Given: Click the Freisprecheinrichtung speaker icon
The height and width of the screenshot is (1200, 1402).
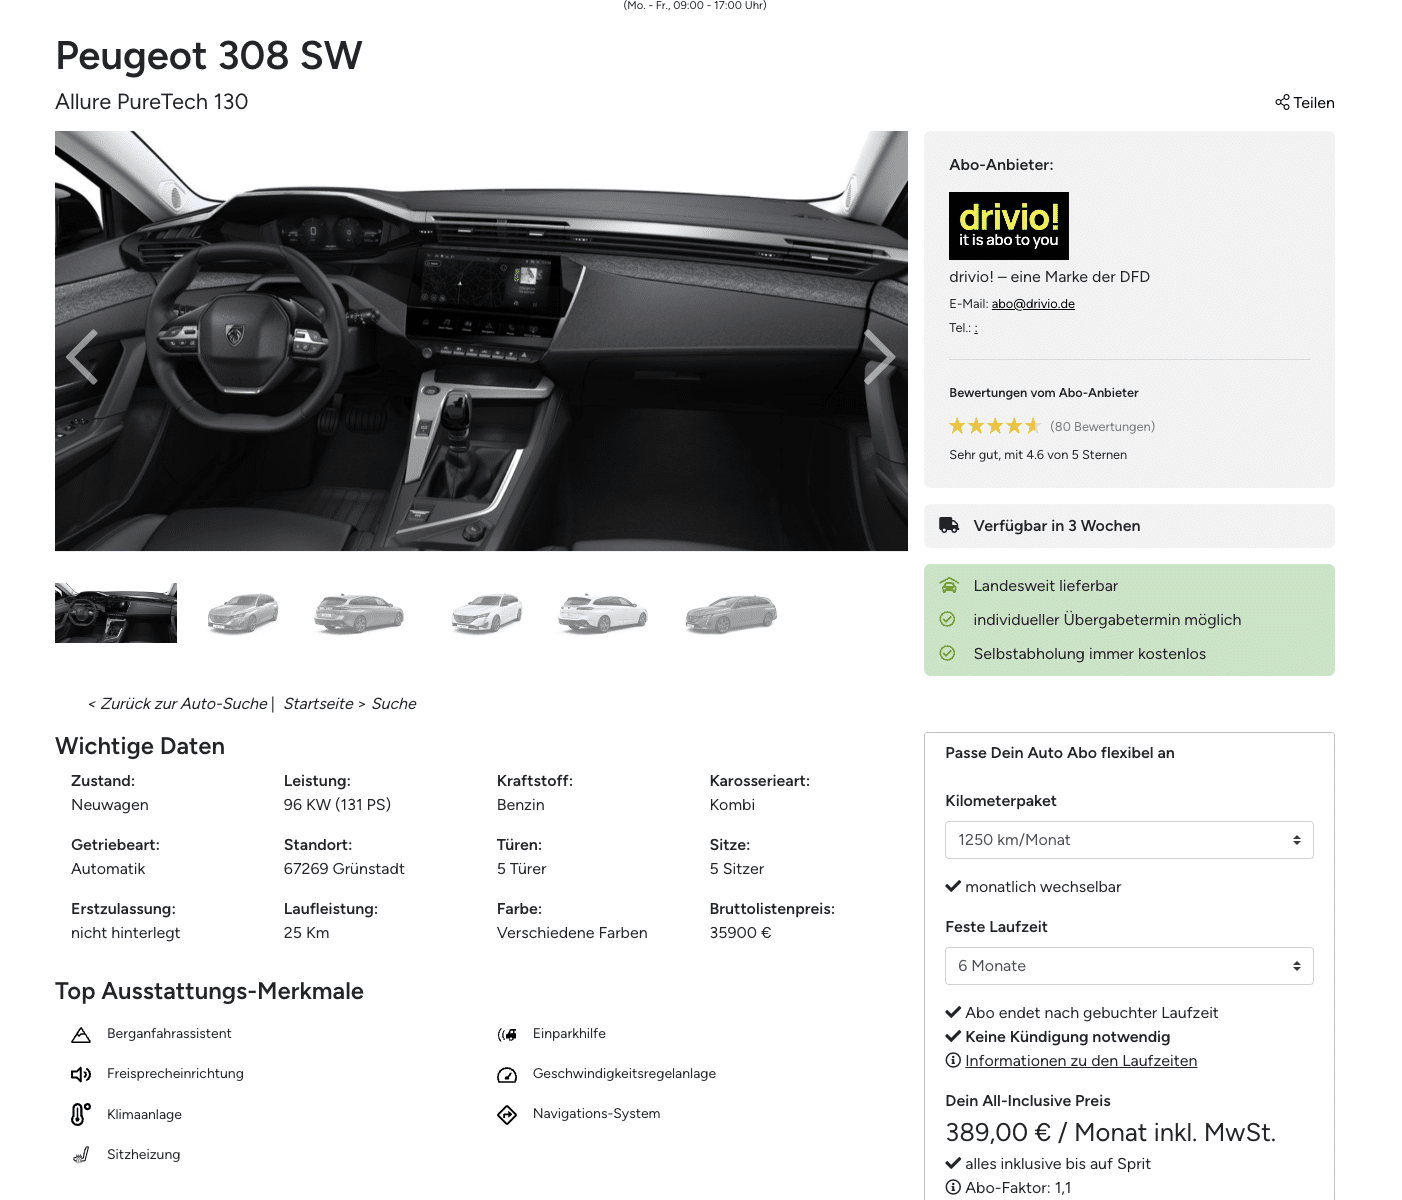Looking at the screenshot, I should pyautogui.click(x=81, y=1074).
